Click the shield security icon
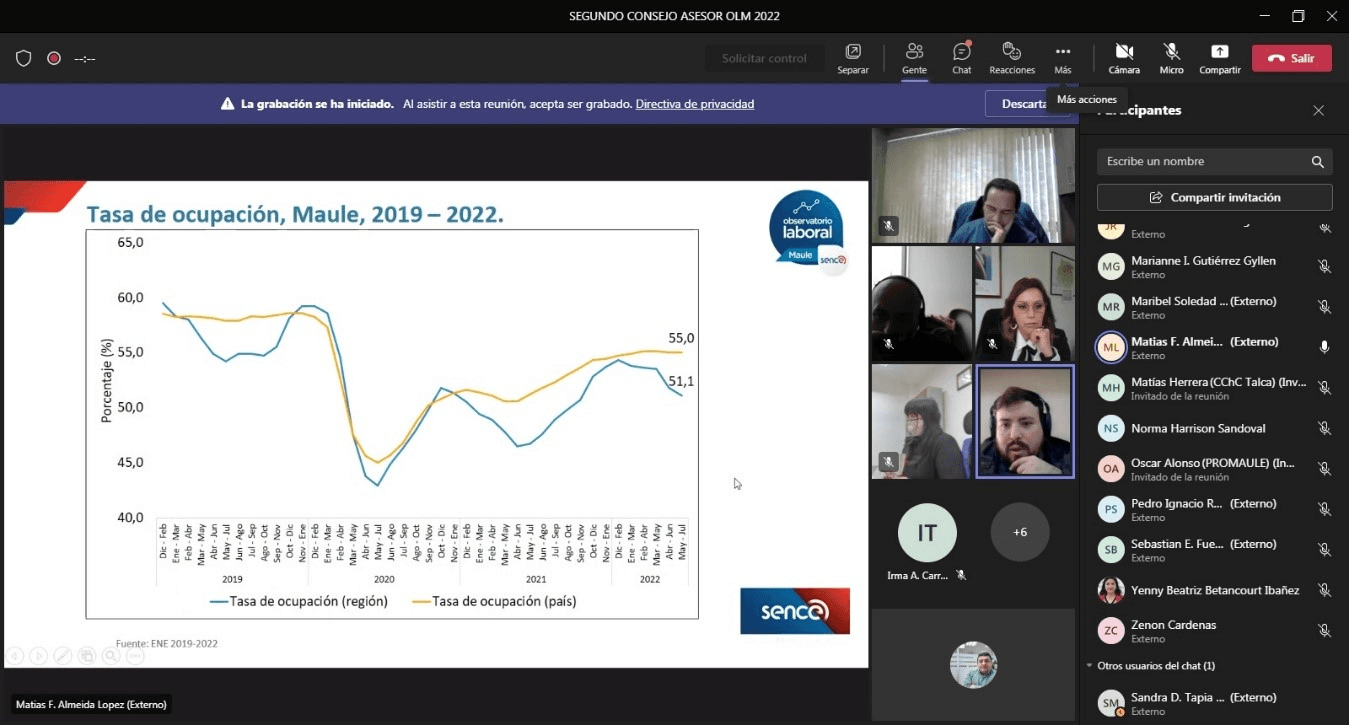The width and height of the screenshot is (1349, 725). (x=24, y=58)
